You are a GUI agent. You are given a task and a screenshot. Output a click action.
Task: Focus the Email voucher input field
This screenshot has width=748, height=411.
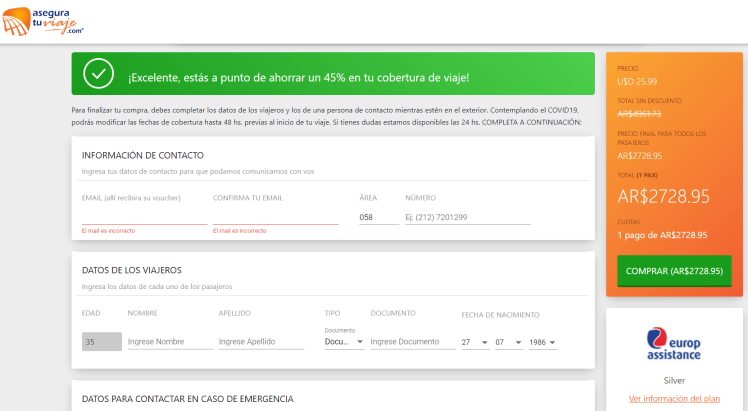pos(144,216)
